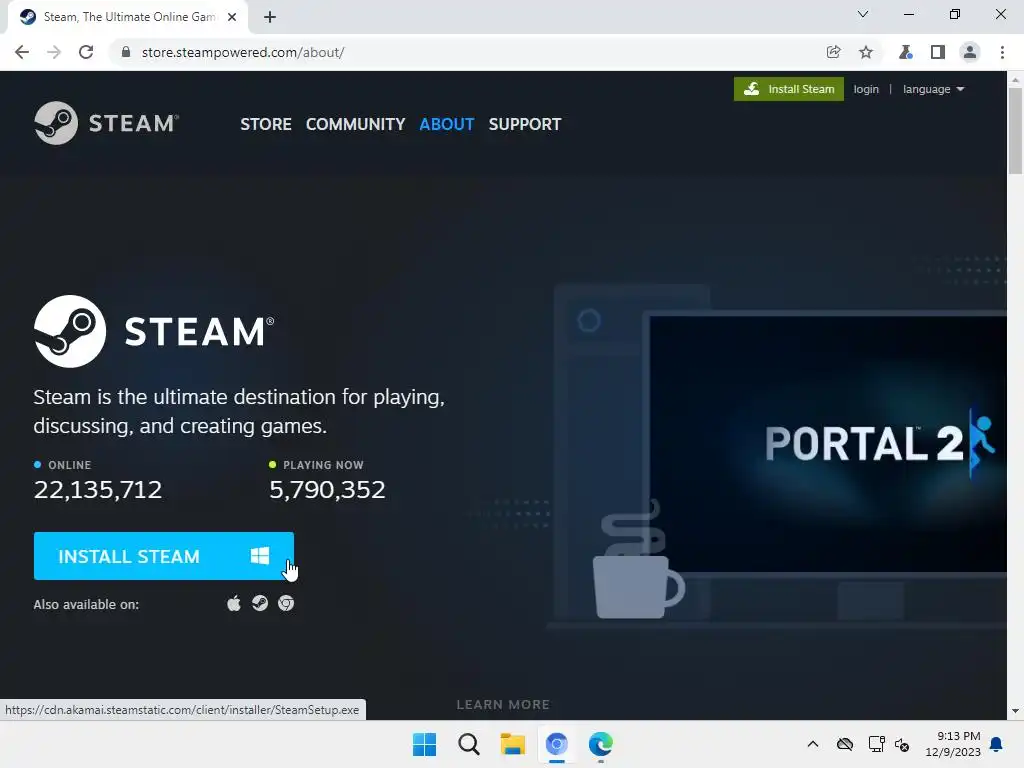
Task: Click the Steam logo in the header
Action: 106,123
